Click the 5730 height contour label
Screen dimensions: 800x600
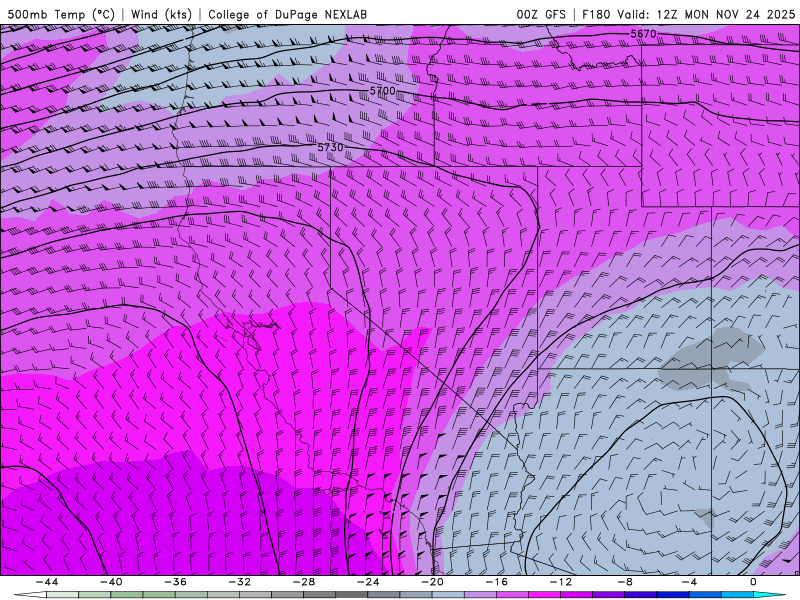click(x=331, y=147)
